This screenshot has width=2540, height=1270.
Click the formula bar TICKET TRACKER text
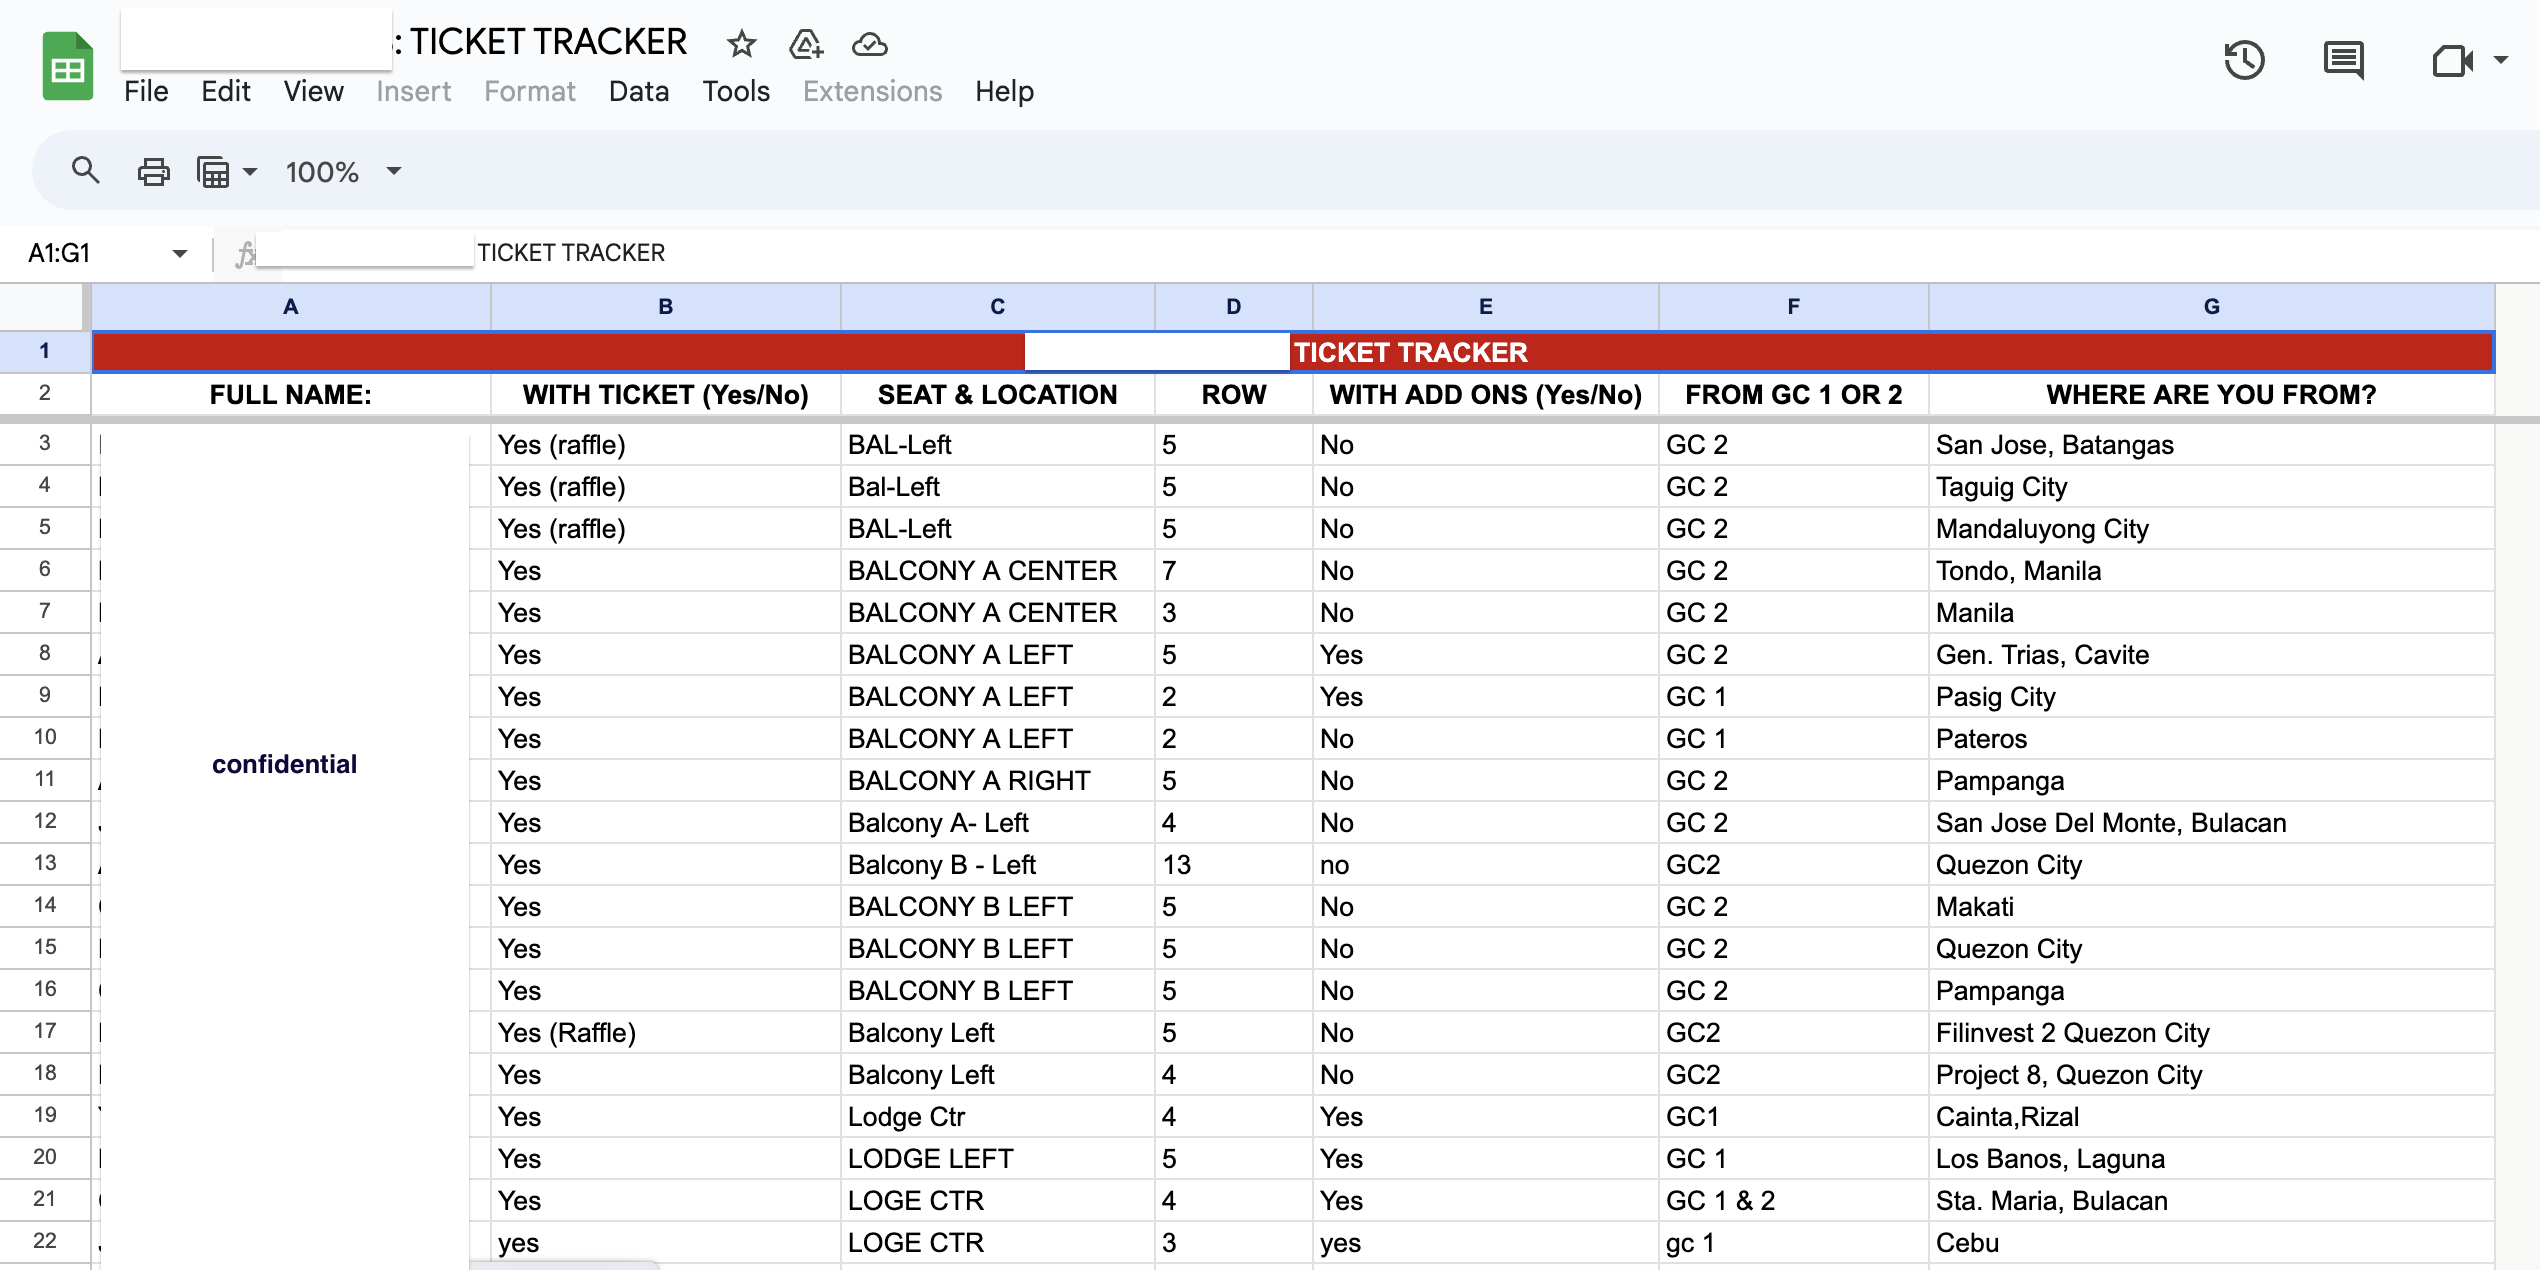pos(571,253)
